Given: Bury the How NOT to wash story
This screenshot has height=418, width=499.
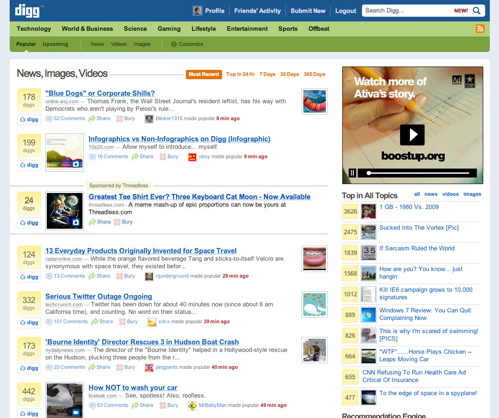Looking at the screenshot, I should [169, 405].
